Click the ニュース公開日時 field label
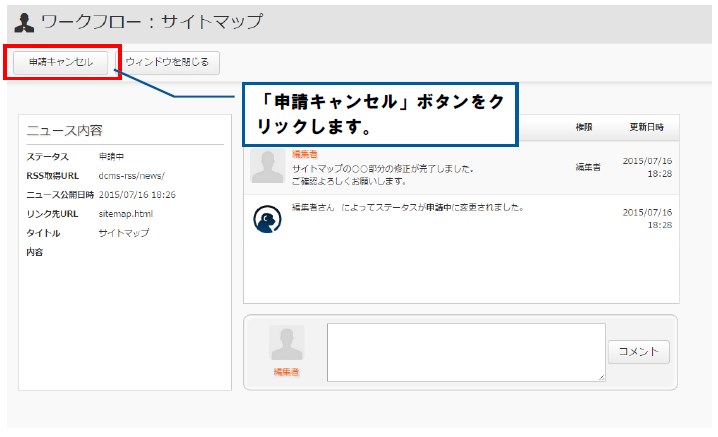Screen dimensions: 718x437 60,195
